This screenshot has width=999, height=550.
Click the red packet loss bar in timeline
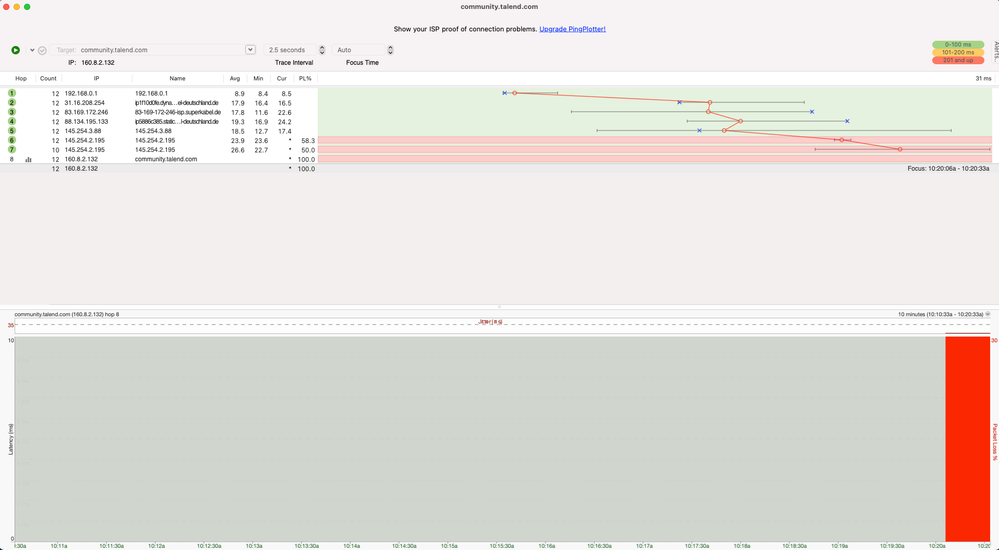click(x=967, y=438)
